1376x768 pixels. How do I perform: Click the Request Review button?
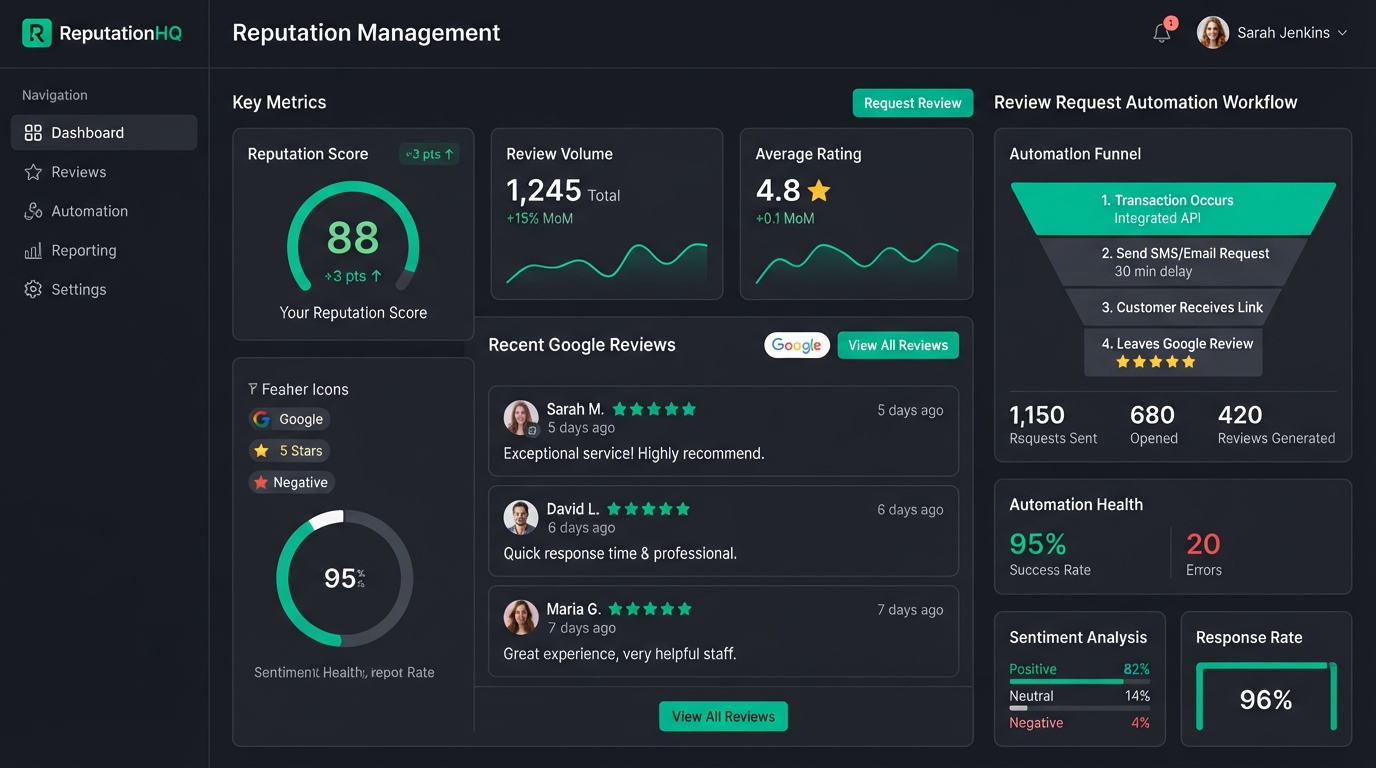click(913, 103)
